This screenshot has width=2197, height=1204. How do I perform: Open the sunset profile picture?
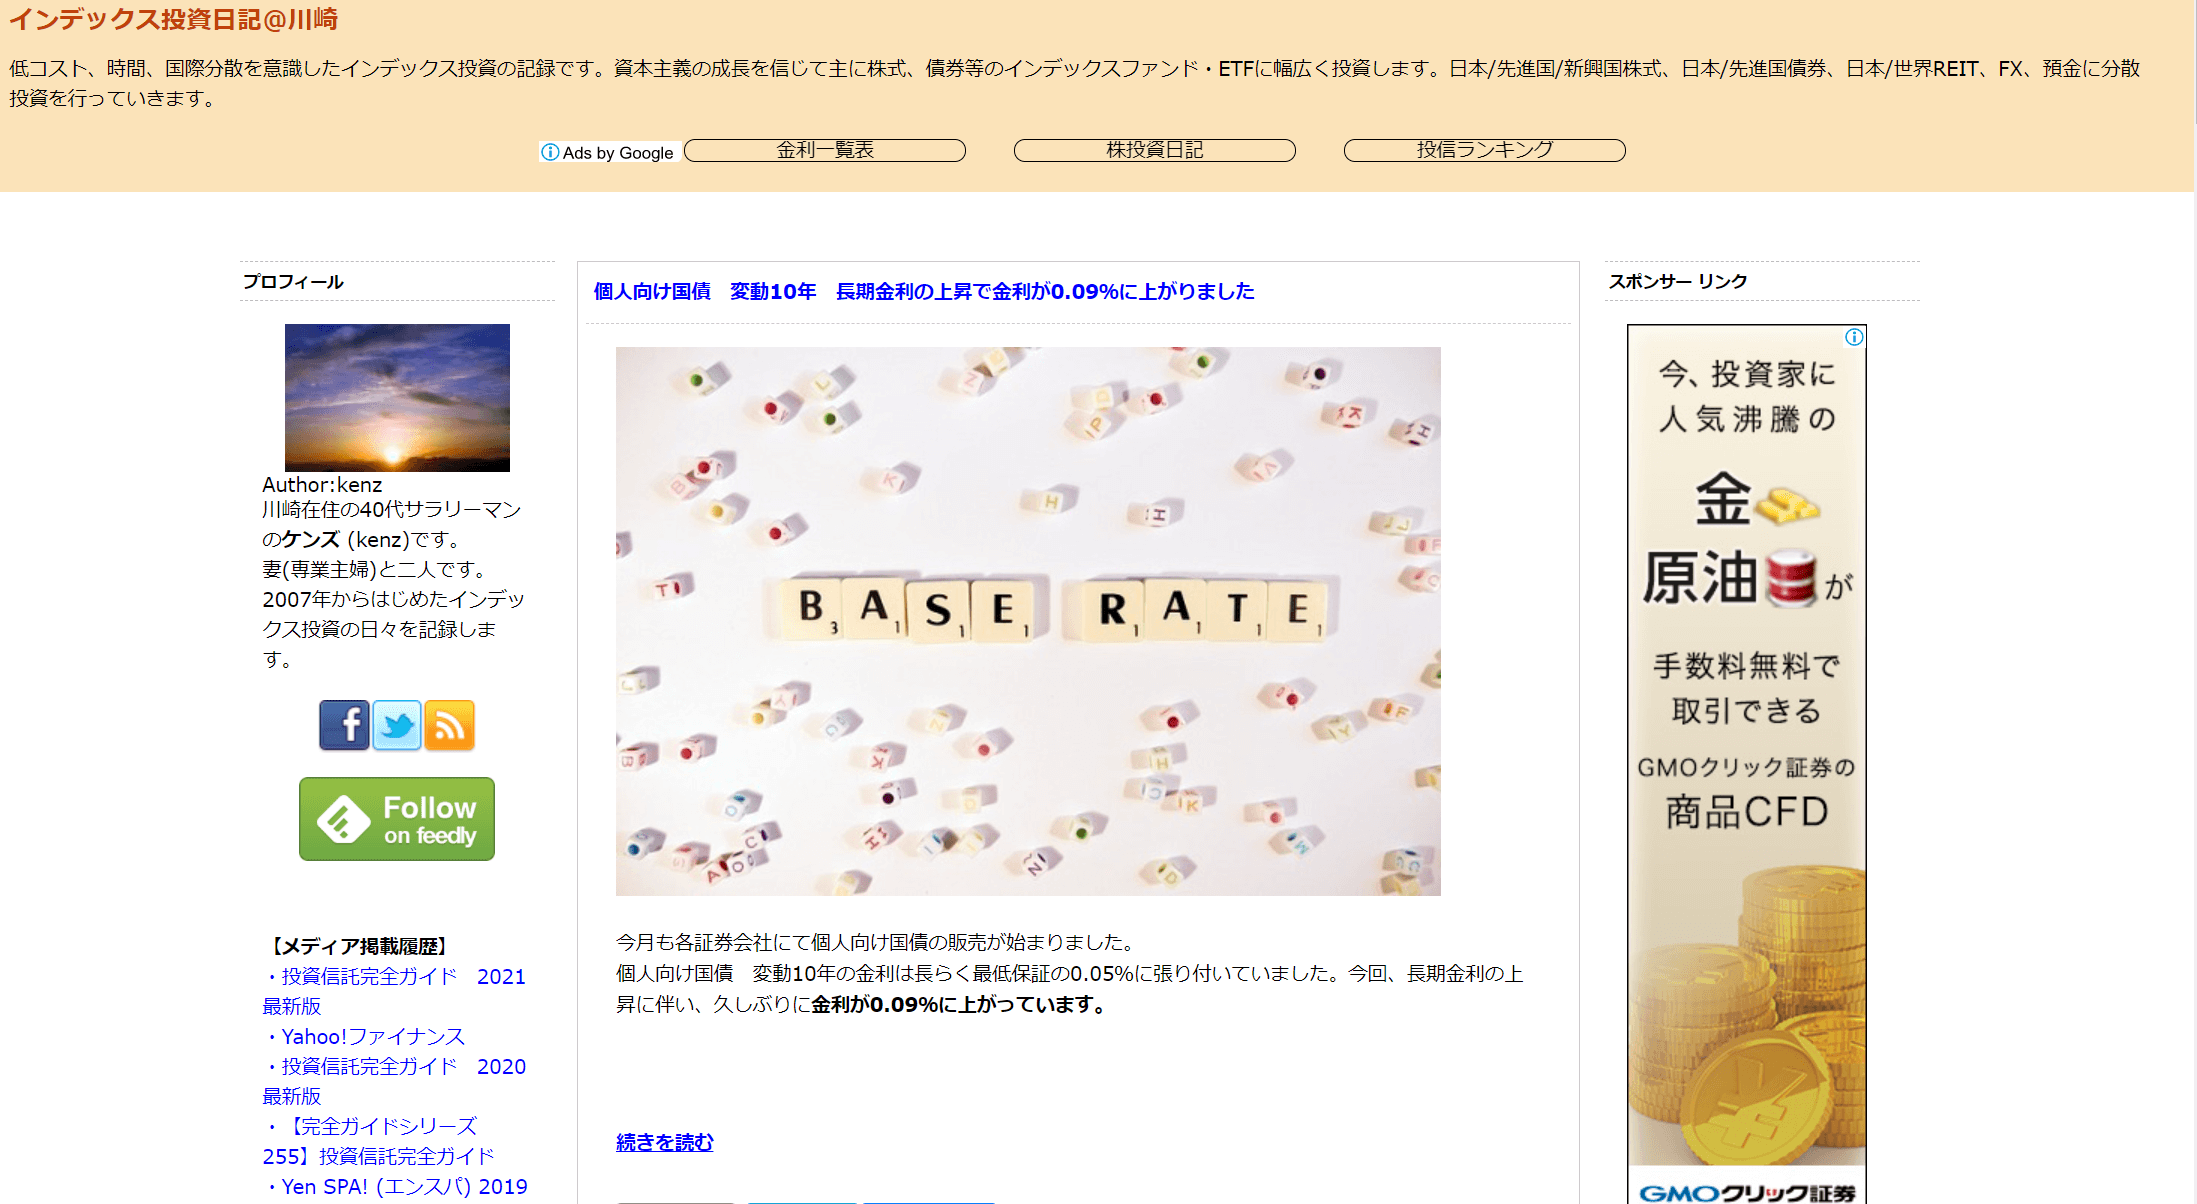click(397, 397)
